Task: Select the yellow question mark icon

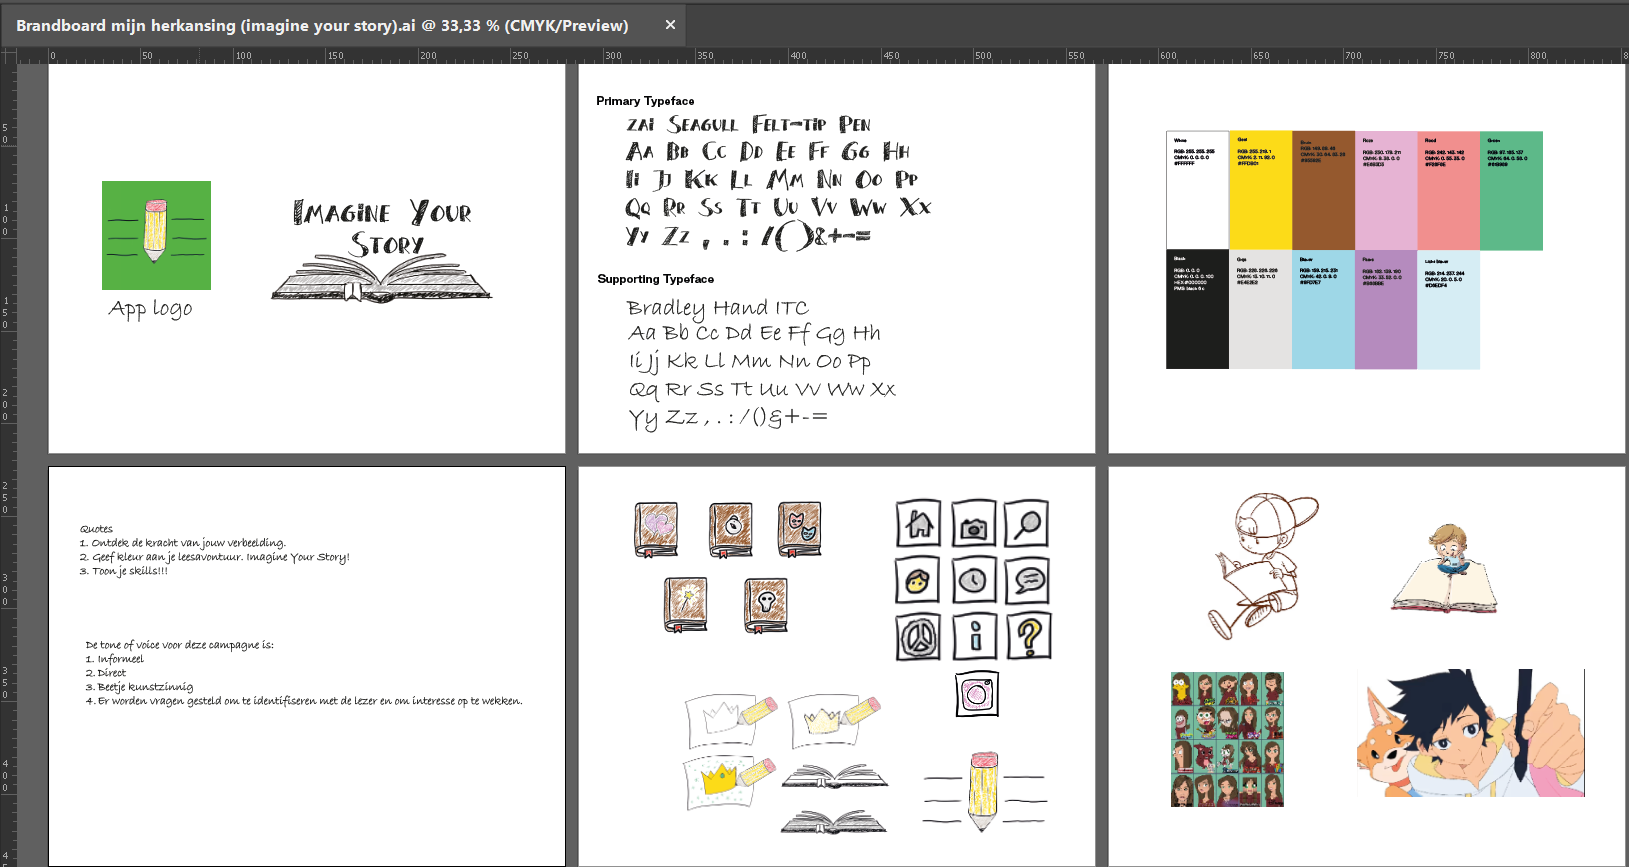Action: pos(1029,636)
